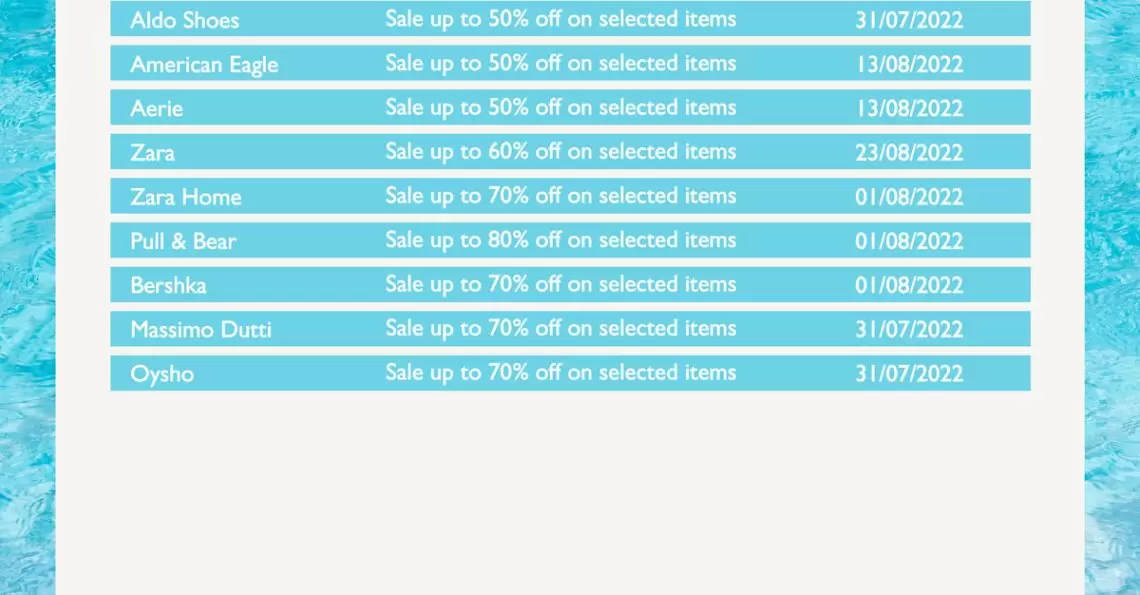Click the Pull & Bear brand name

pos(183,241)
